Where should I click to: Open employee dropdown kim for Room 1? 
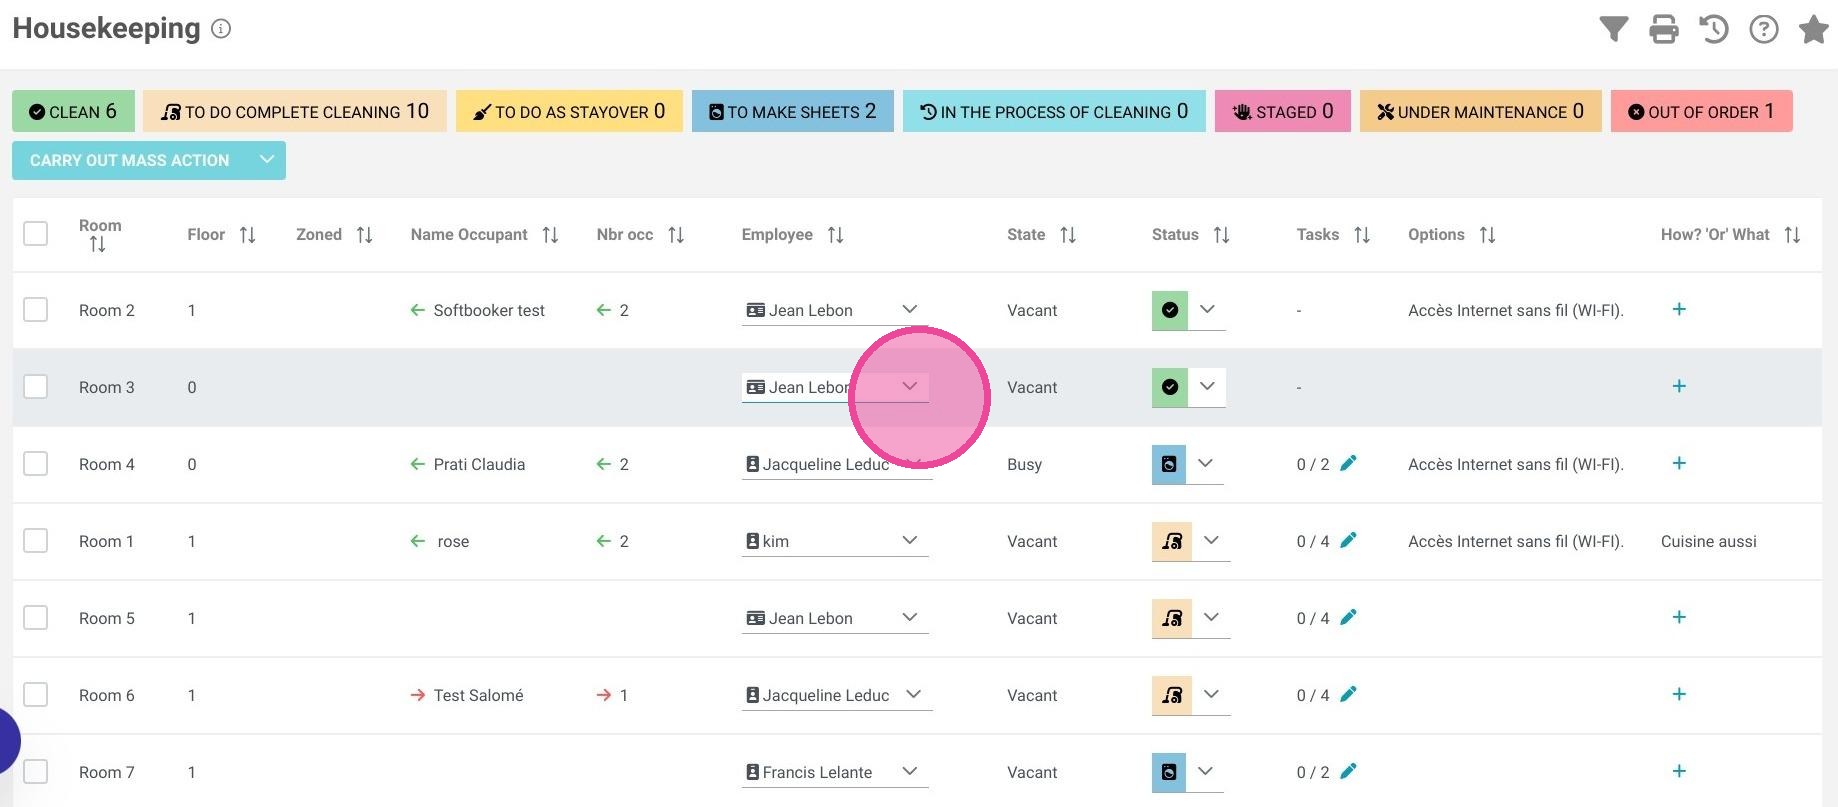(x=835, y=541)
